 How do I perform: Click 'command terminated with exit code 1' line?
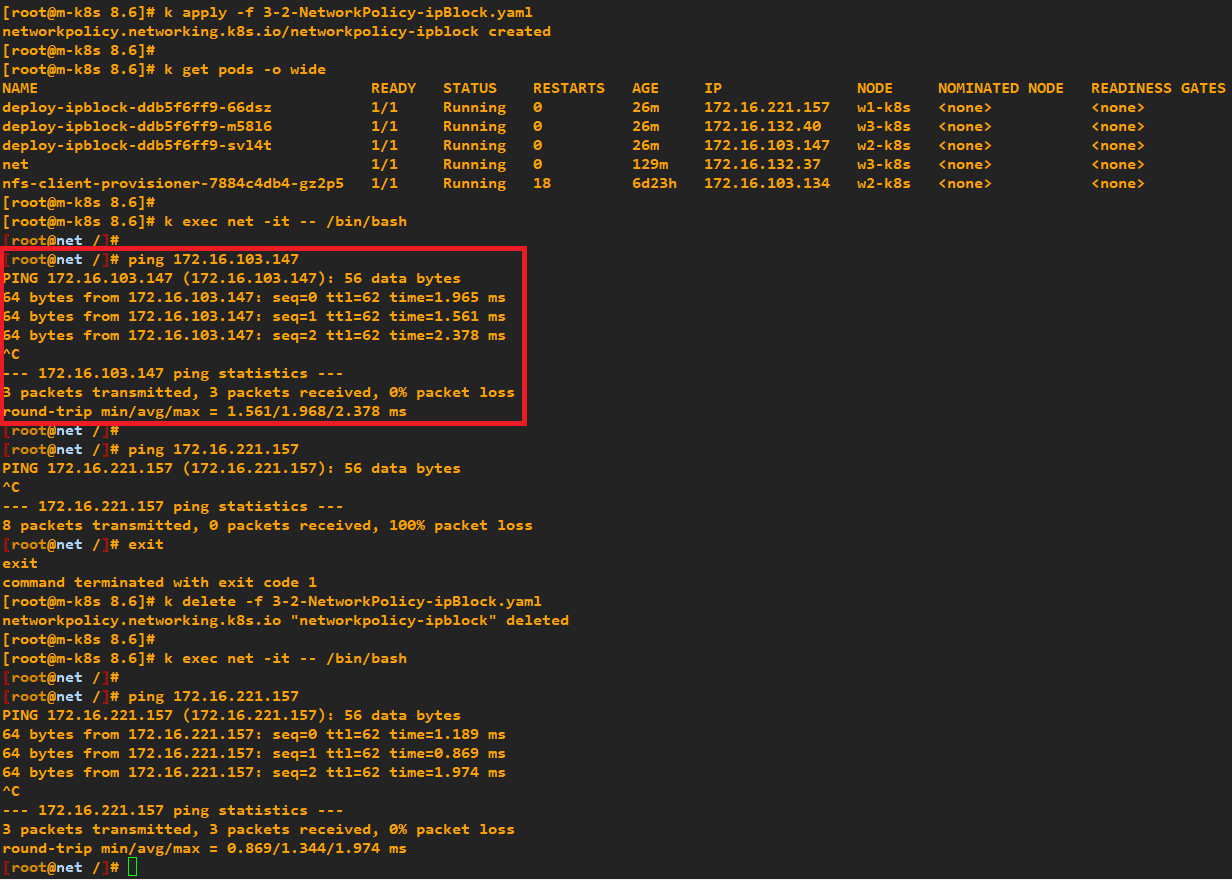tap(159, 582)
